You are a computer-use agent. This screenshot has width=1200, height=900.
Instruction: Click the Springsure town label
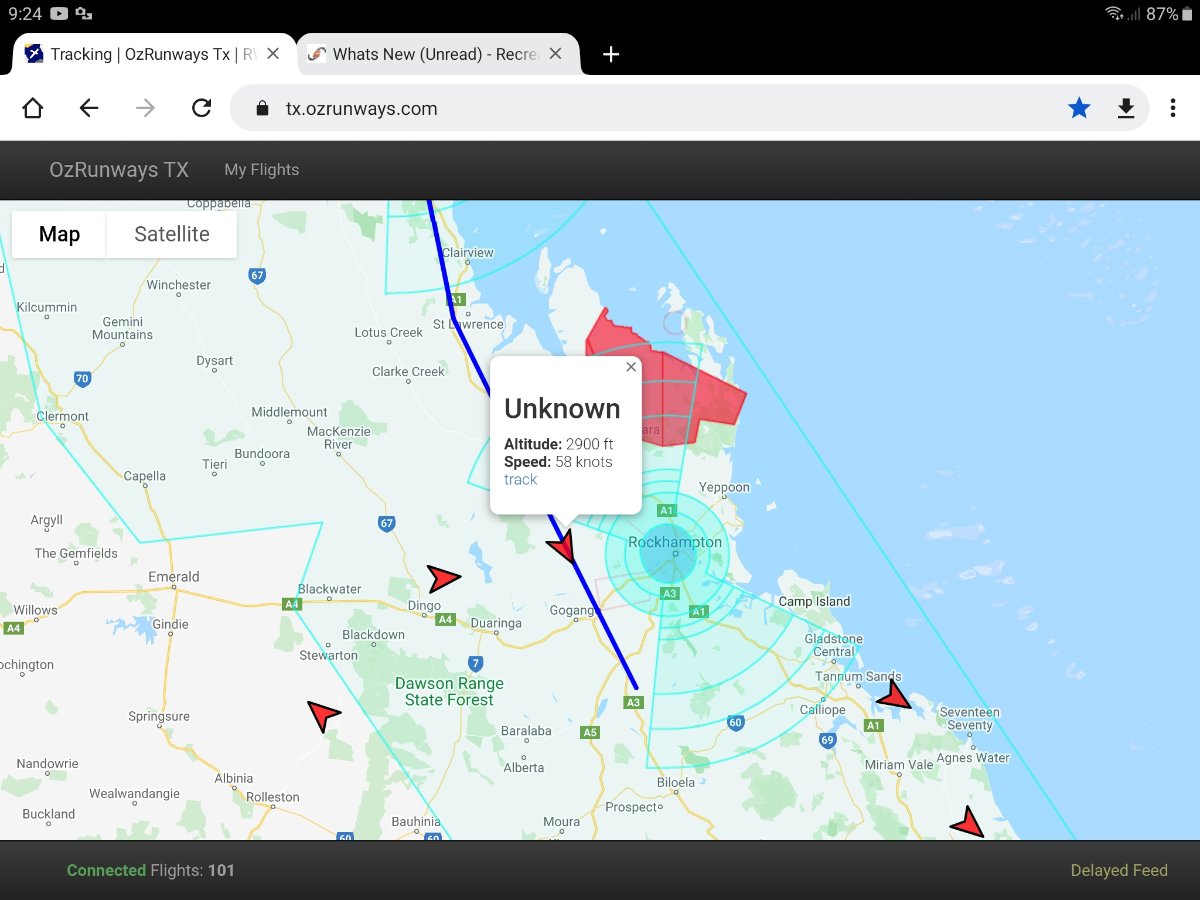pos(159,716)
